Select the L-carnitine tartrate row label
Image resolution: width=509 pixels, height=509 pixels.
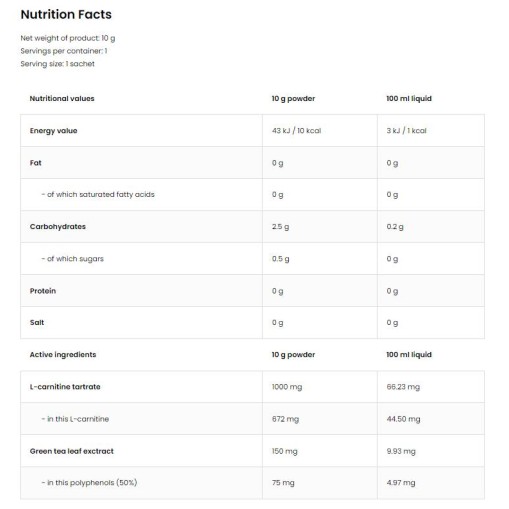[x=65, y=387]
